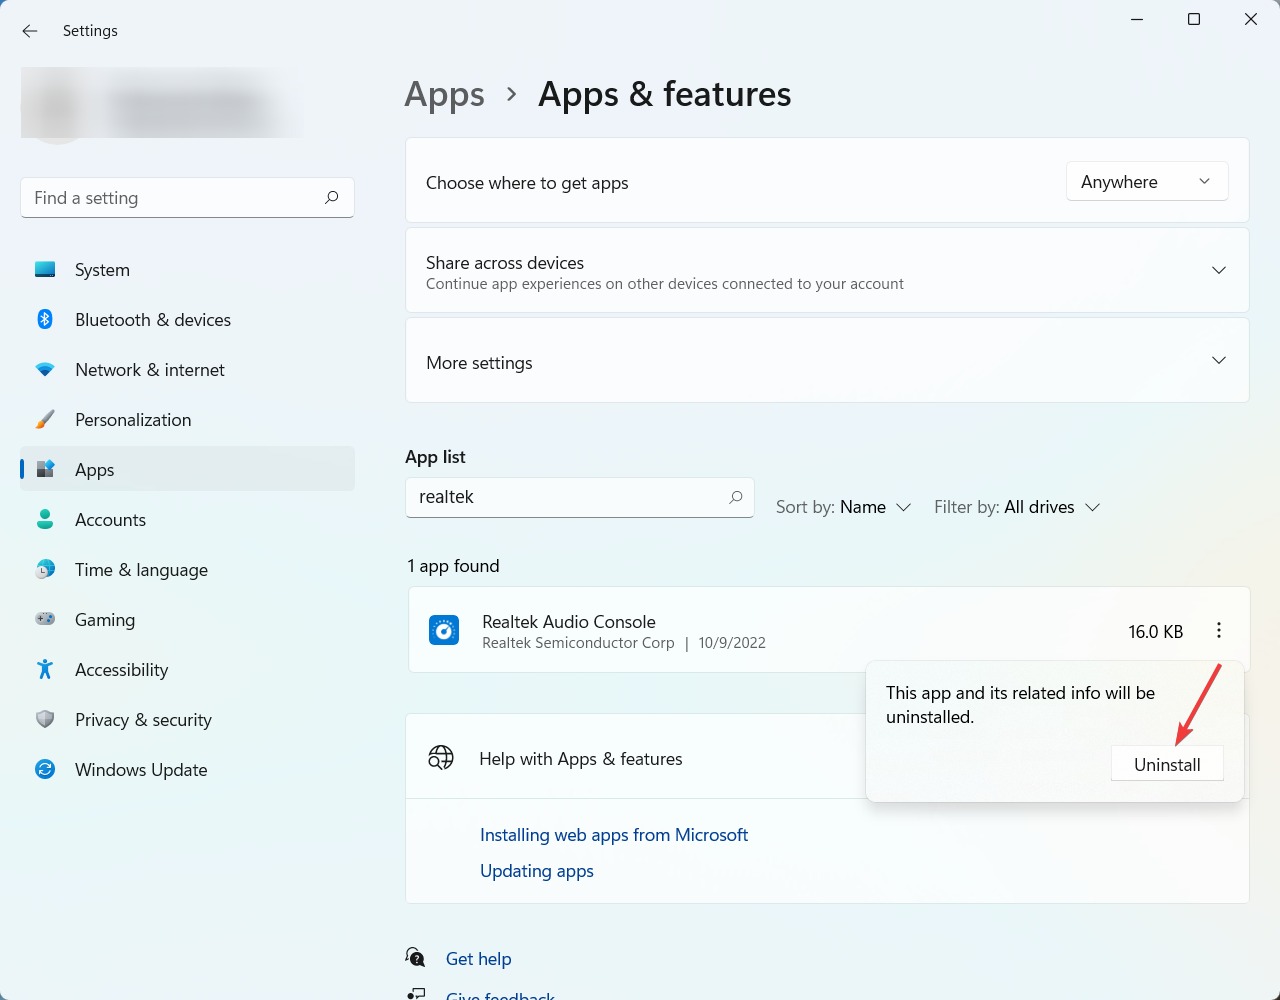
Task: Click Apps in the breadcrumb
Action: 444,95
